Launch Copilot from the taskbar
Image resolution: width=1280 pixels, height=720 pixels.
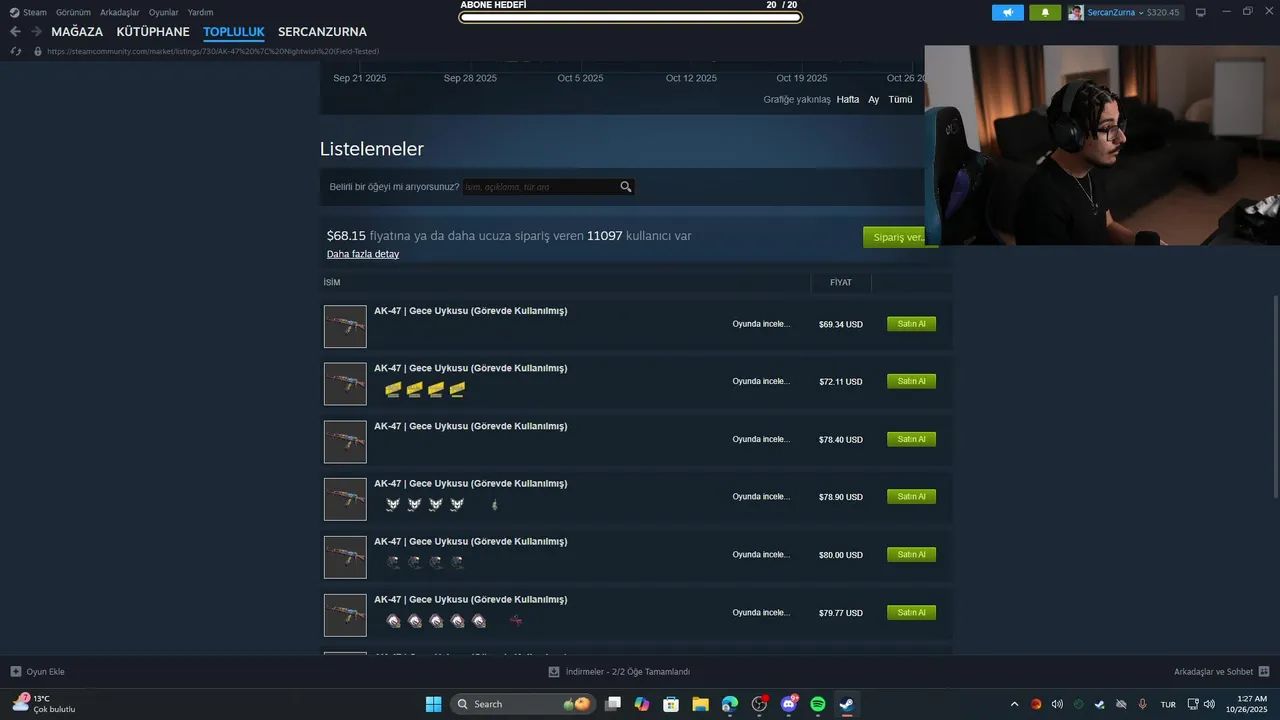tap(642, 704)
